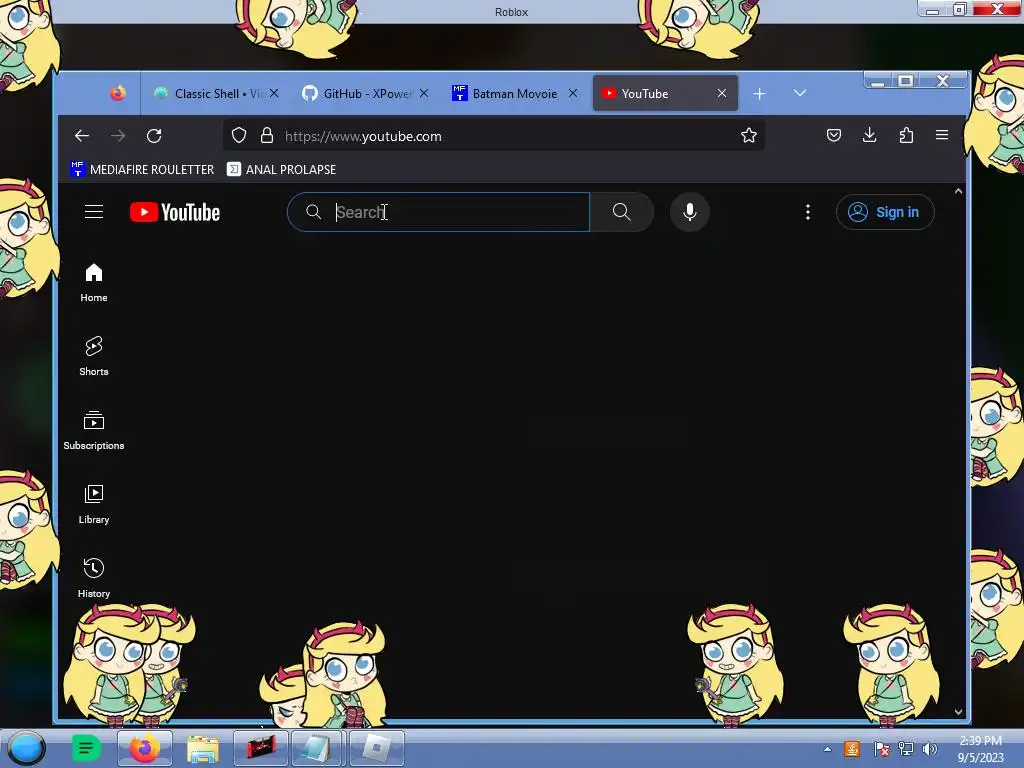This screenshot has height=768, width=1024.
Task: Switch to Batman Movoie tab
Action: pos(506,93)
